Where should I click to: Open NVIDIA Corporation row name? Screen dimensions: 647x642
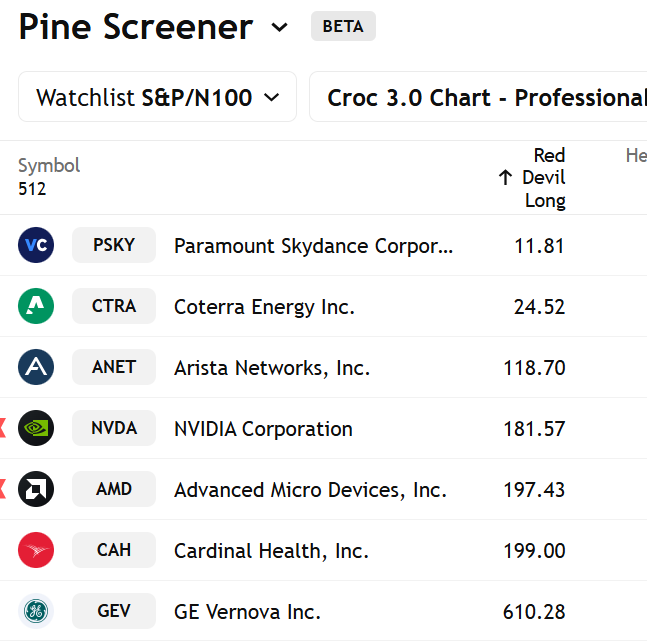pos(263,429)
